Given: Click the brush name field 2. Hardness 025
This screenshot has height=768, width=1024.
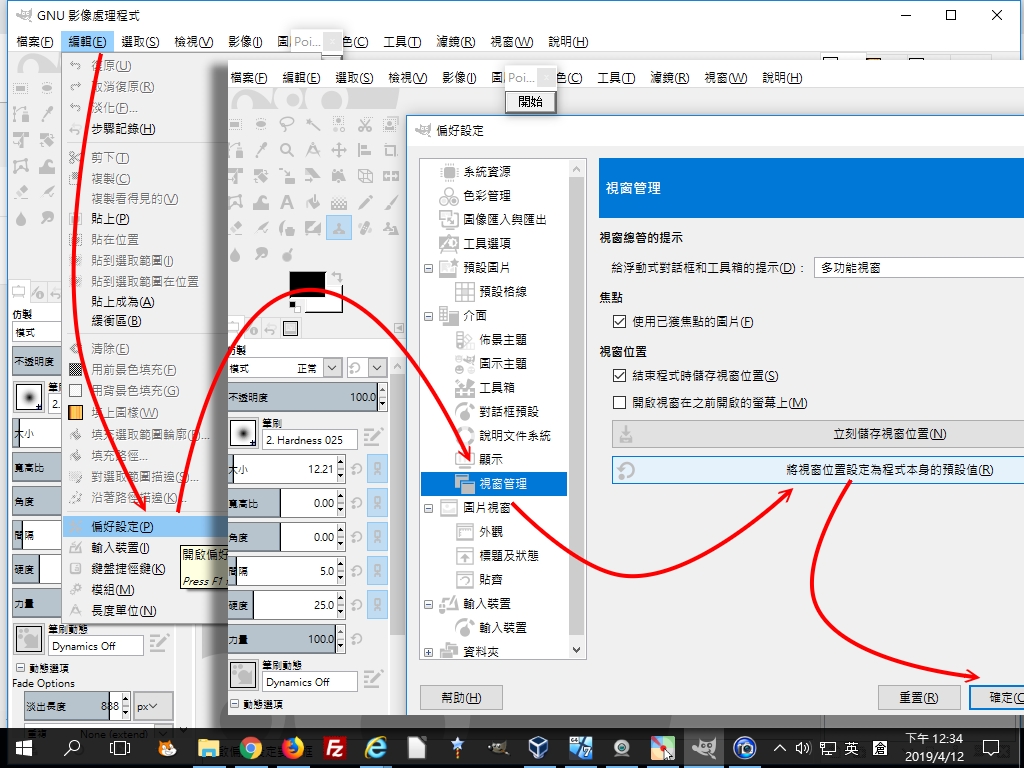Looking at the screenshot, I should click(310, 440).
